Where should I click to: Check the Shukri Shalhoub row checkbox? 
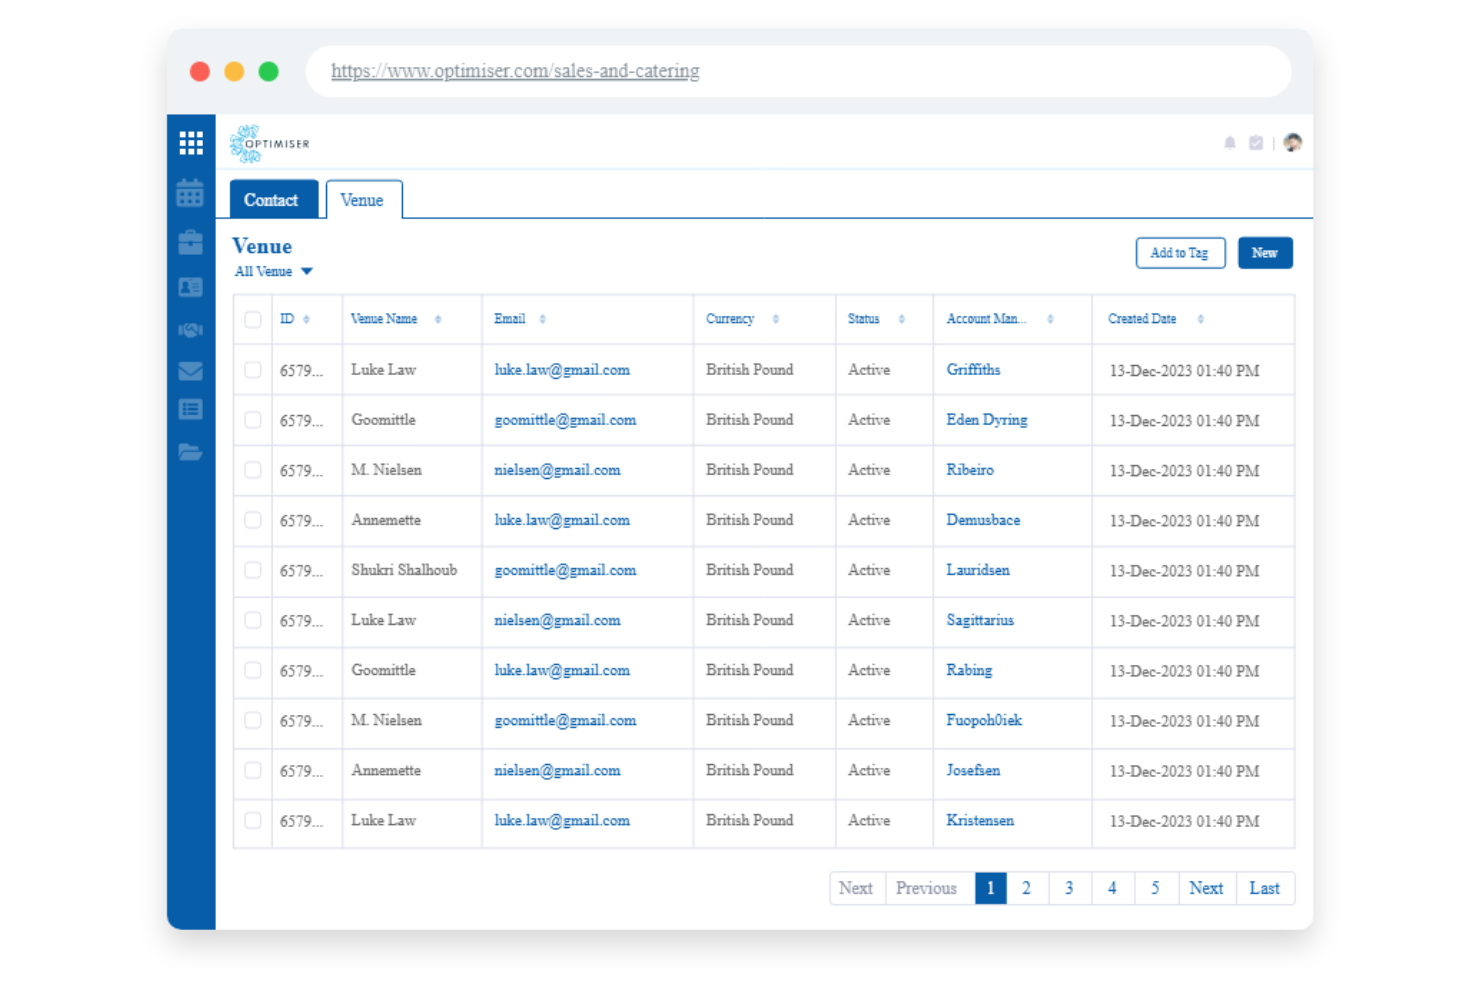(253, 570)
